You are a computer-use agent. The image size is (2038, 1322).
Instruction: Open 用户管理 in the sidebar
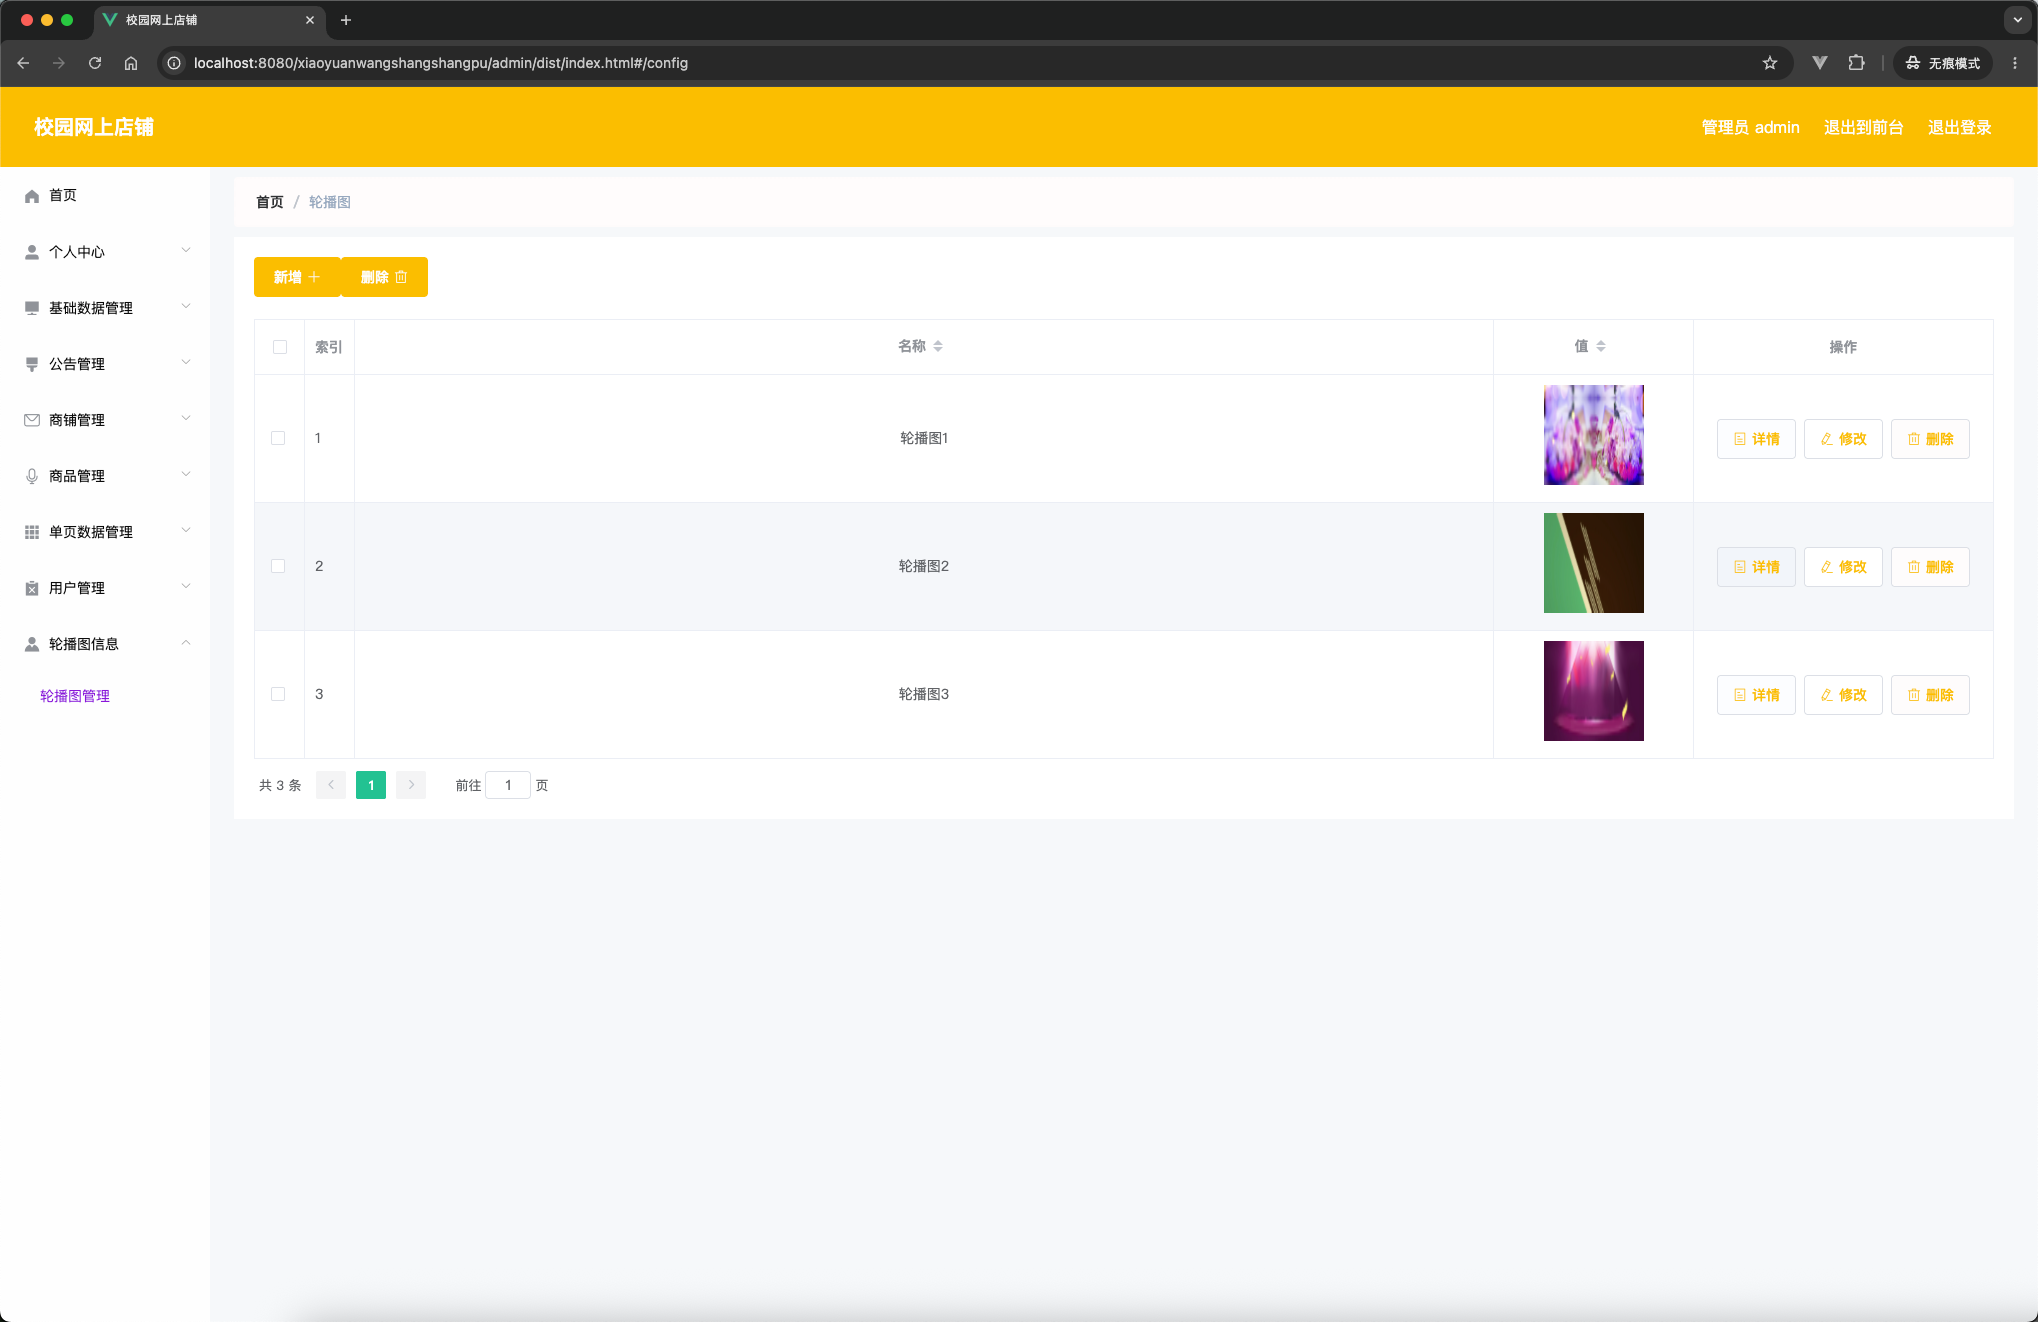[105, 588]
